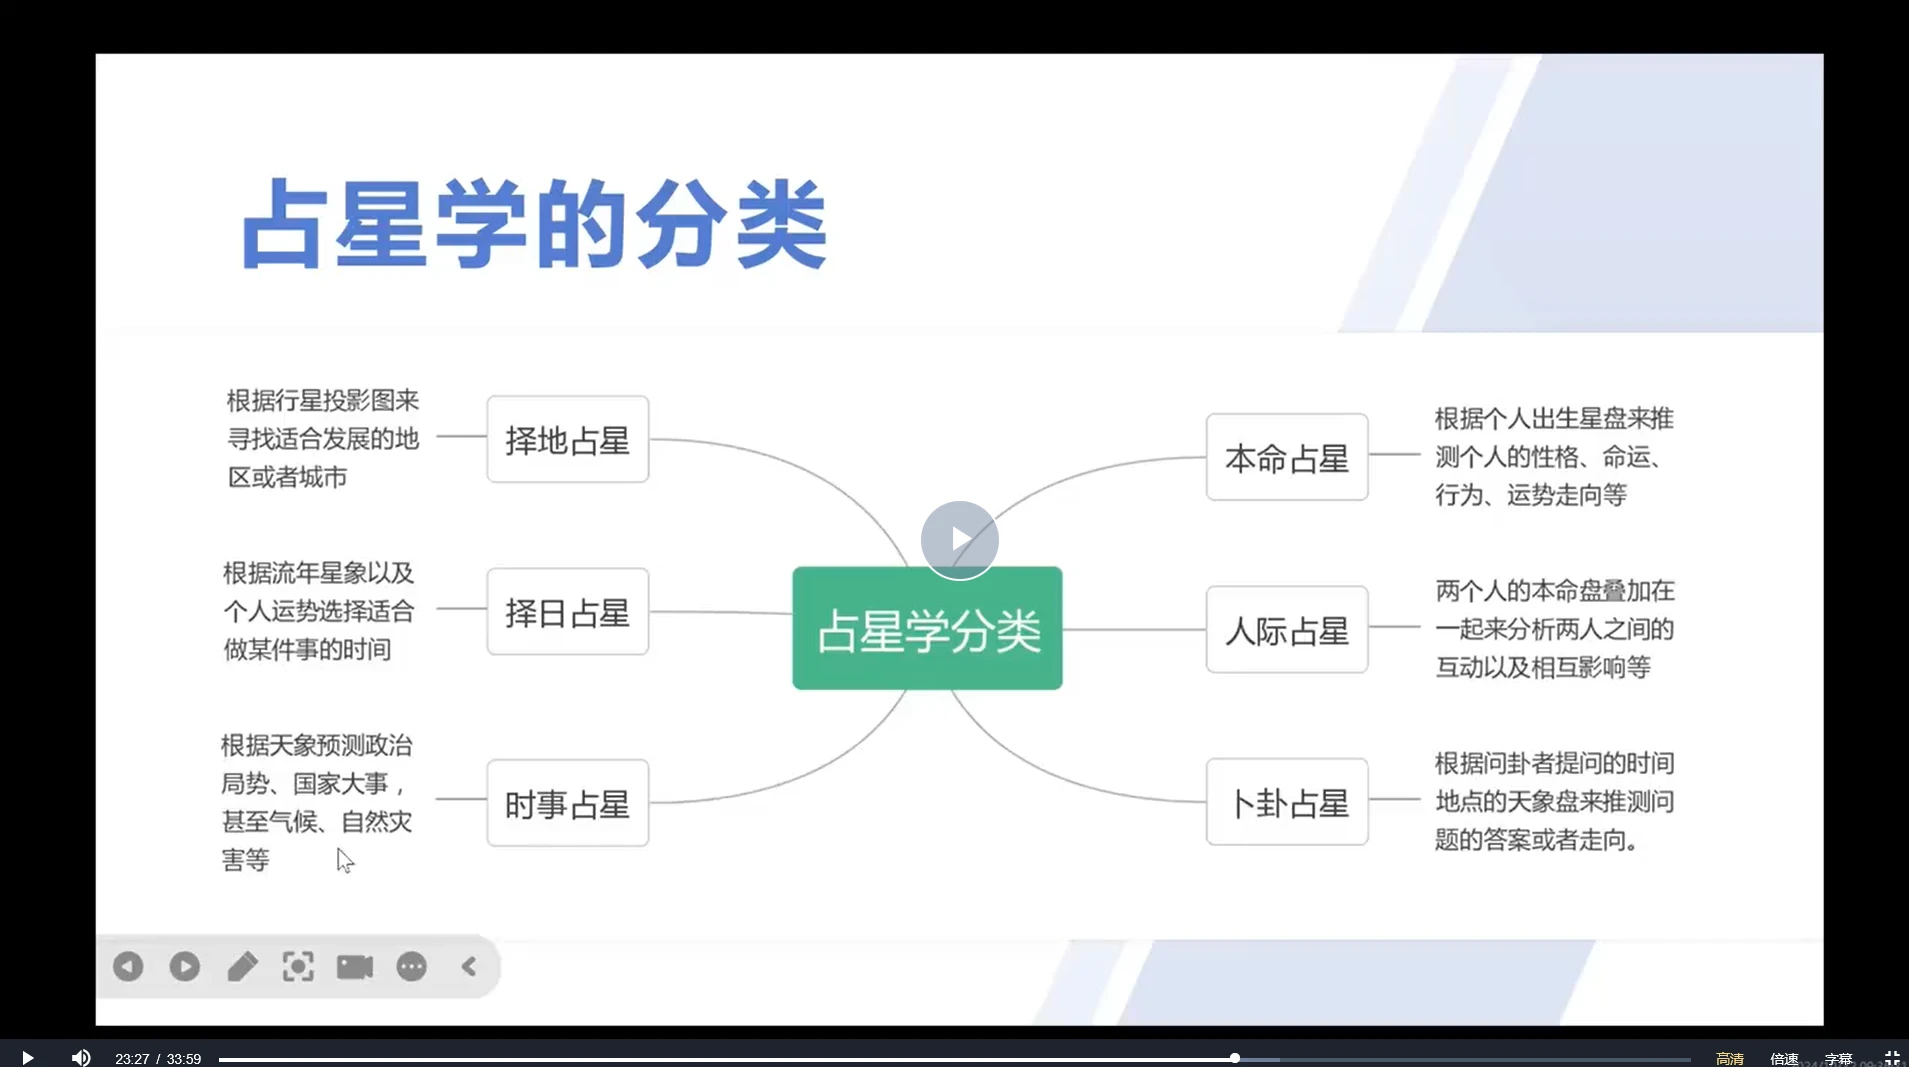
Task: Open the more options ellipsis button
Action: point(411,966)
